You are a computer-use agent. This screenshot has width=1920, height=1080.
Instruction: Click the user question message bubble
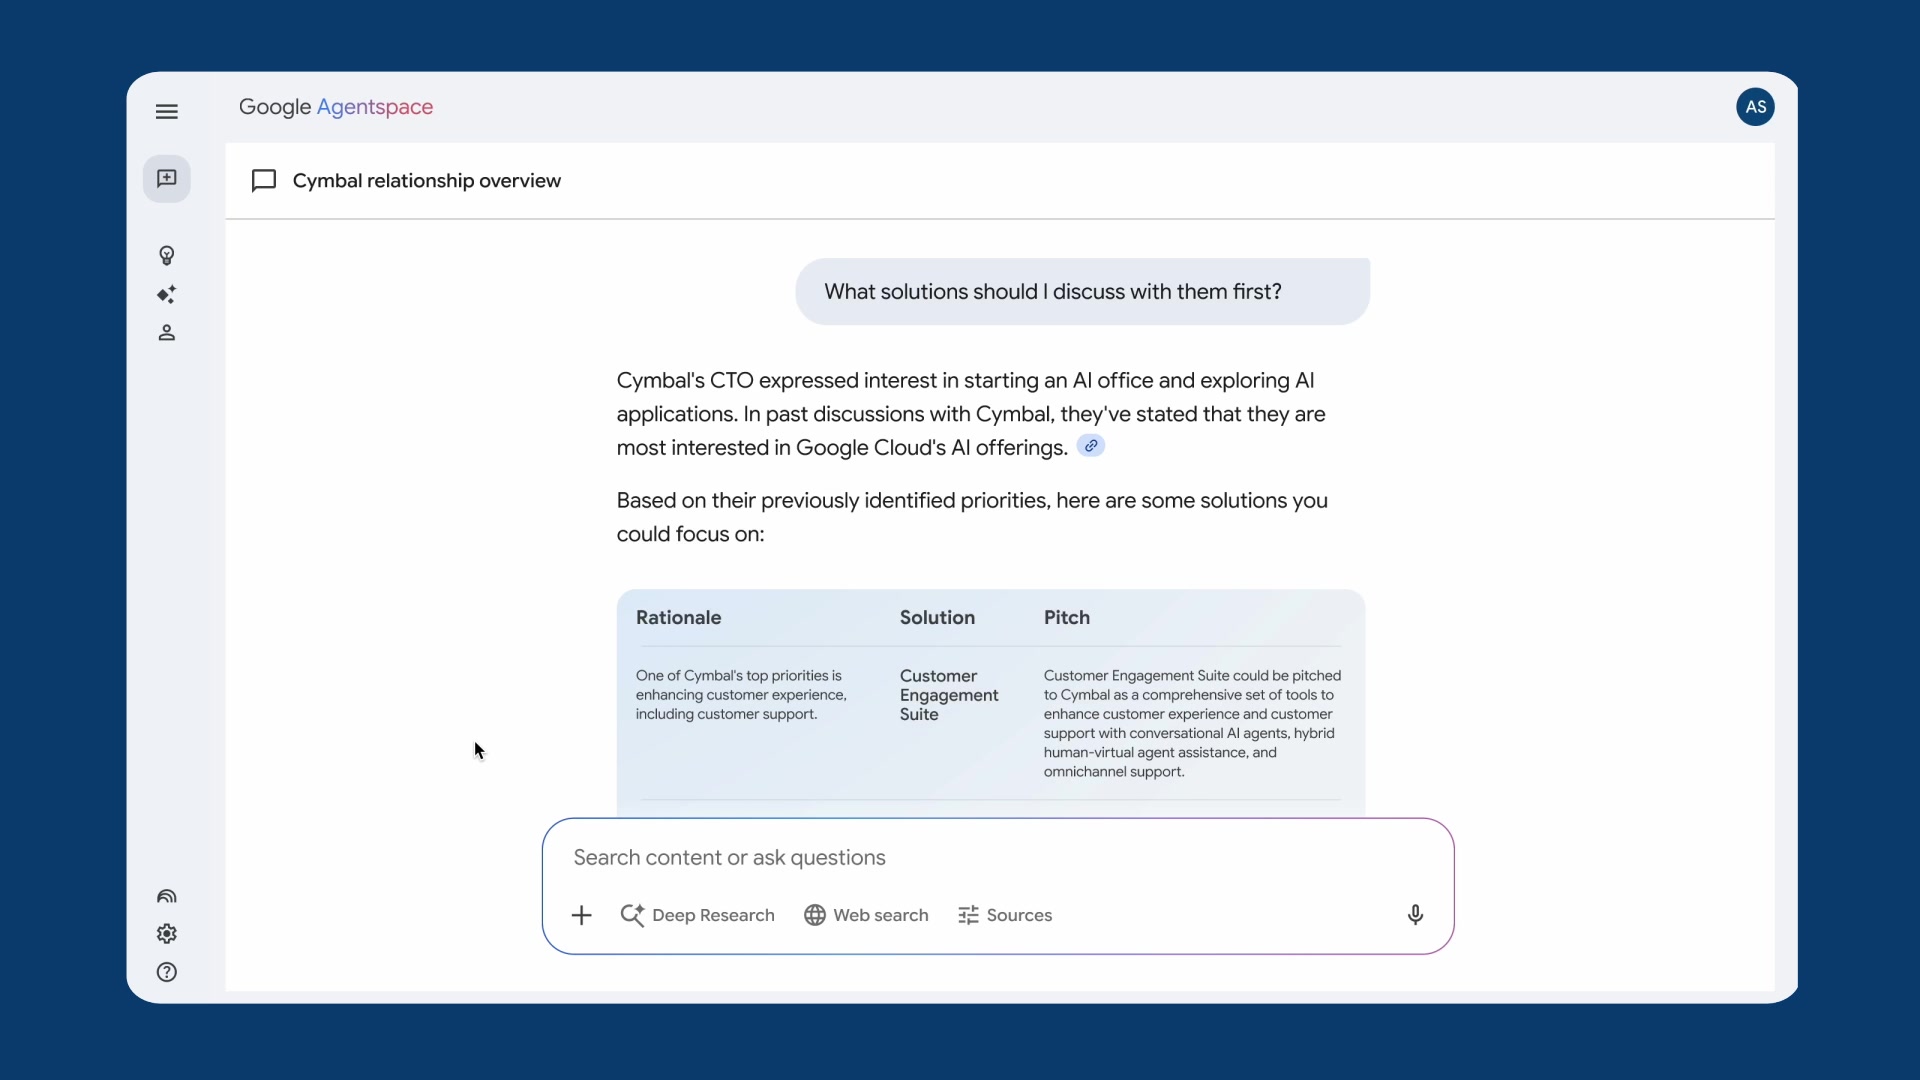1082,292
